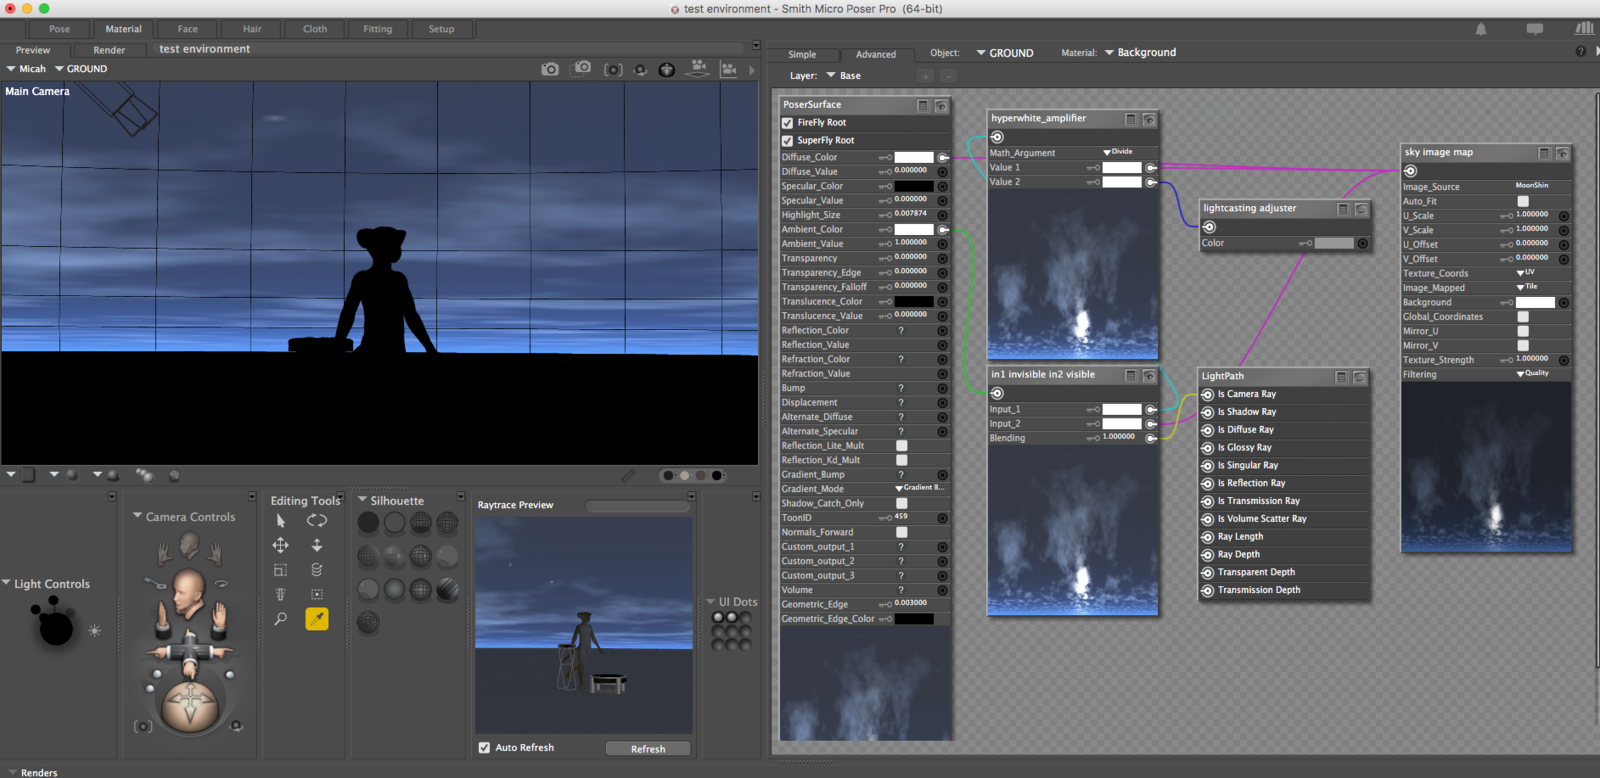Click the first camera render icon above viewport
Image resolution: width=1600 pixels, height=778 pixels.
550,69
